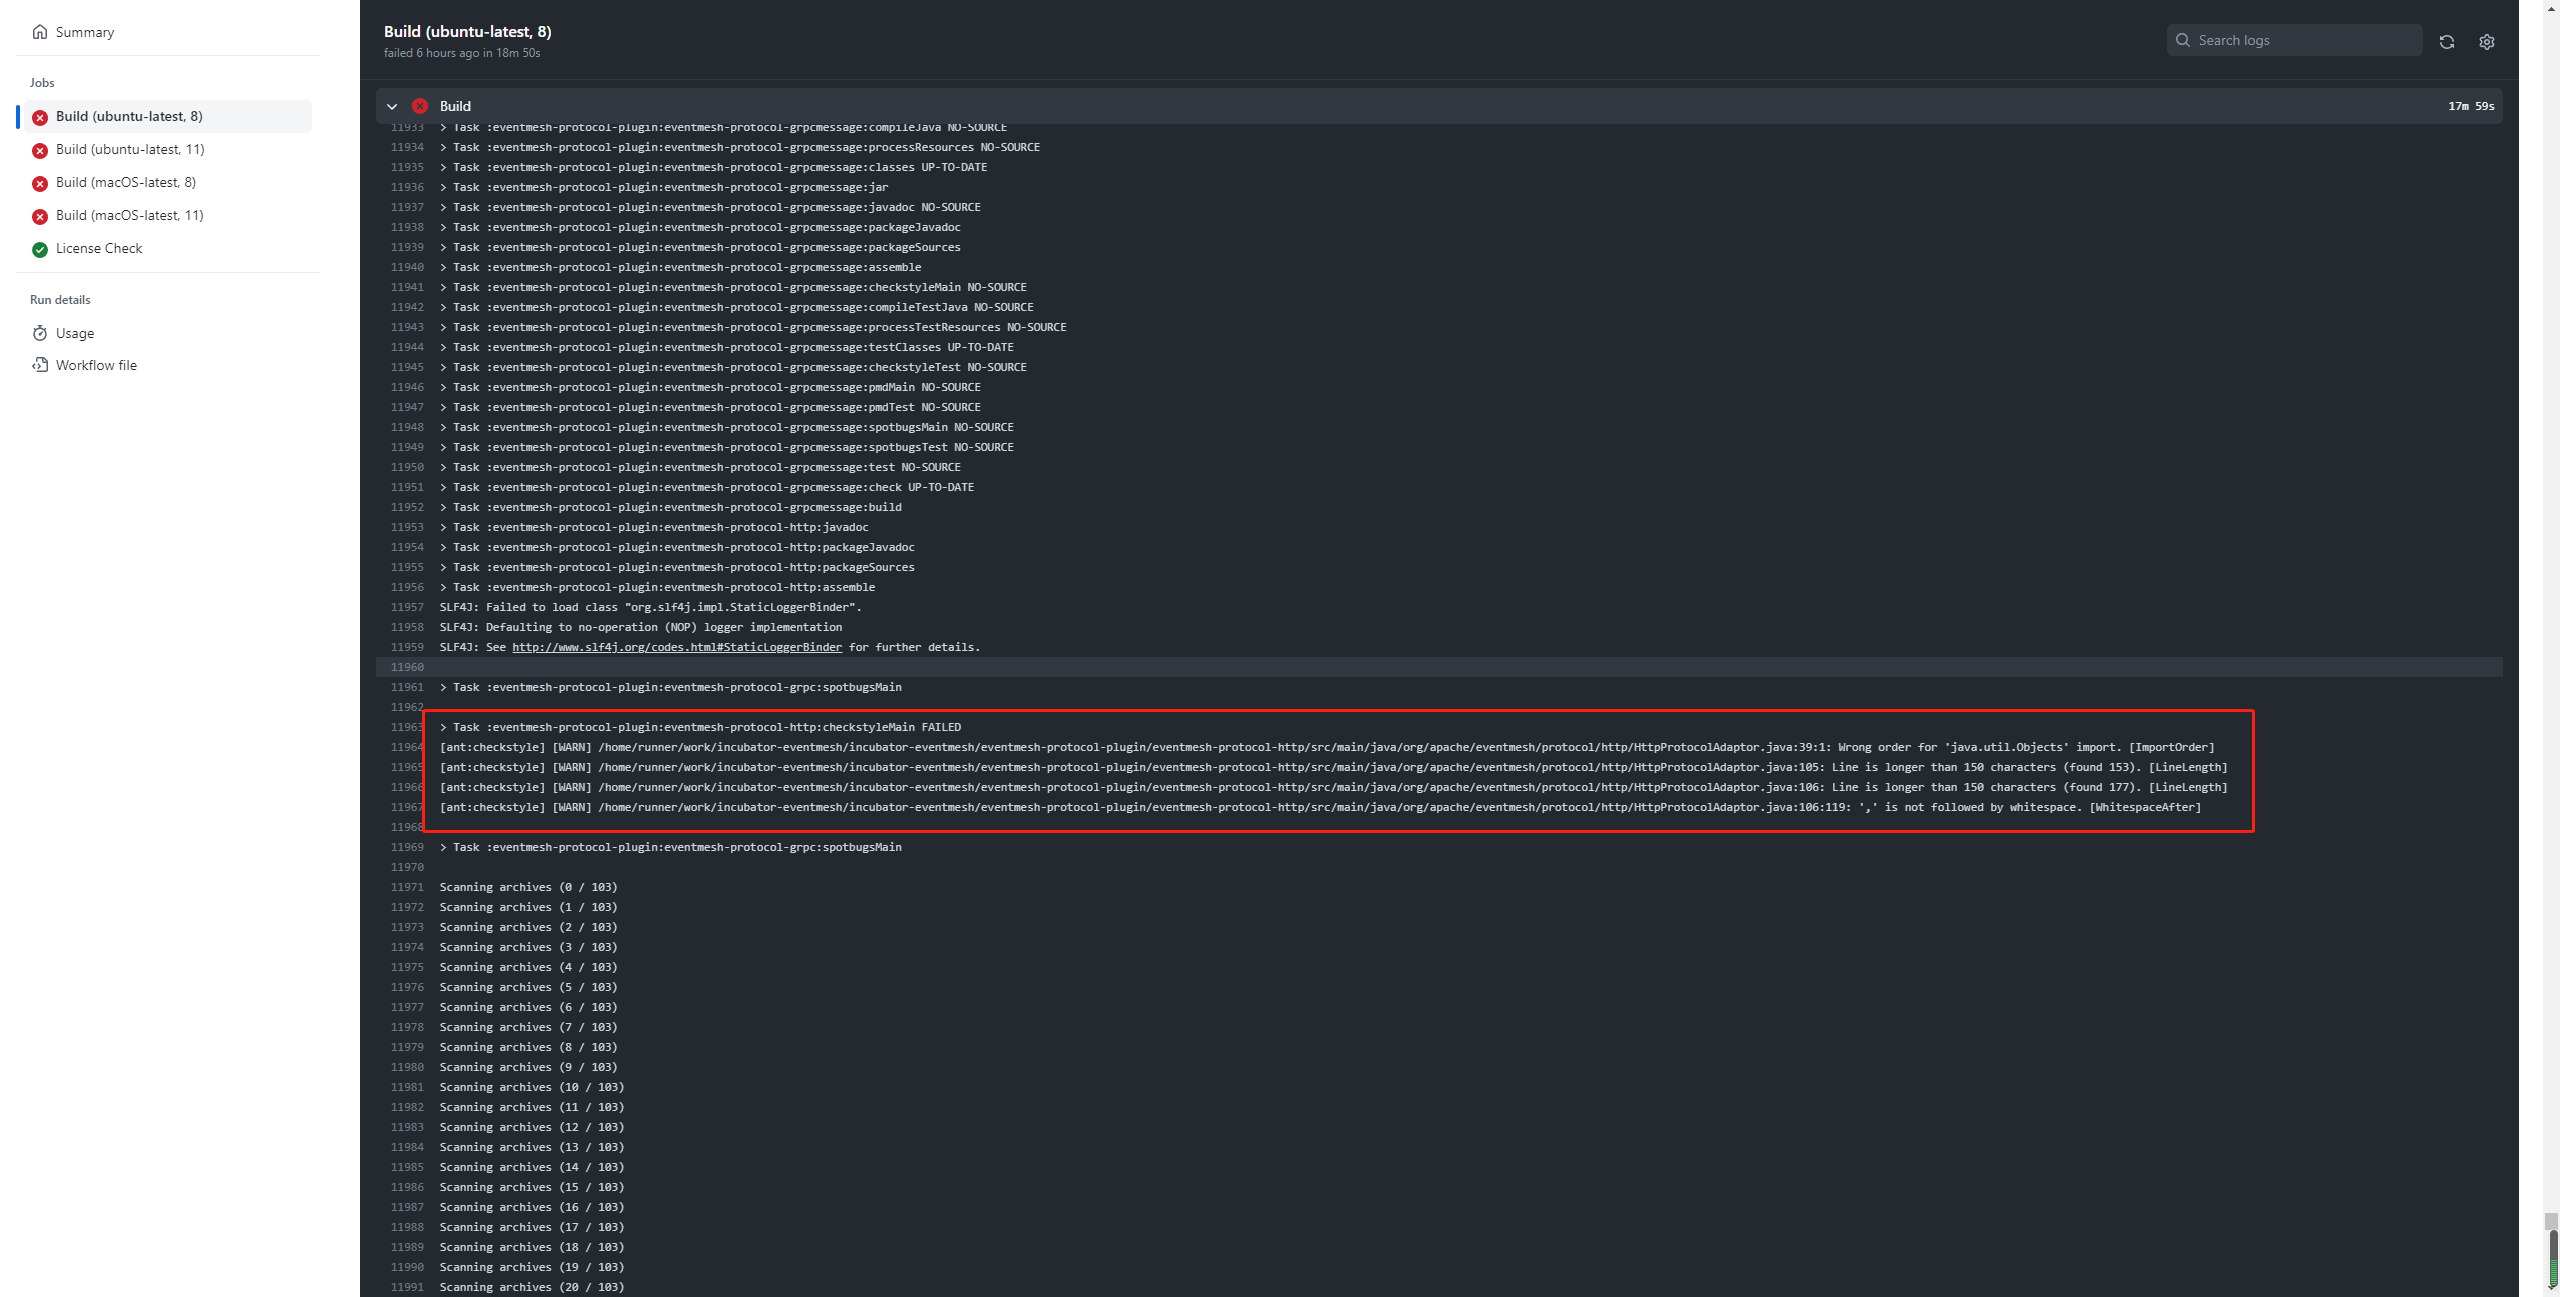Select the Build (macOS-latest, 8) job
2560x1297 pixels.
point(126,182)
